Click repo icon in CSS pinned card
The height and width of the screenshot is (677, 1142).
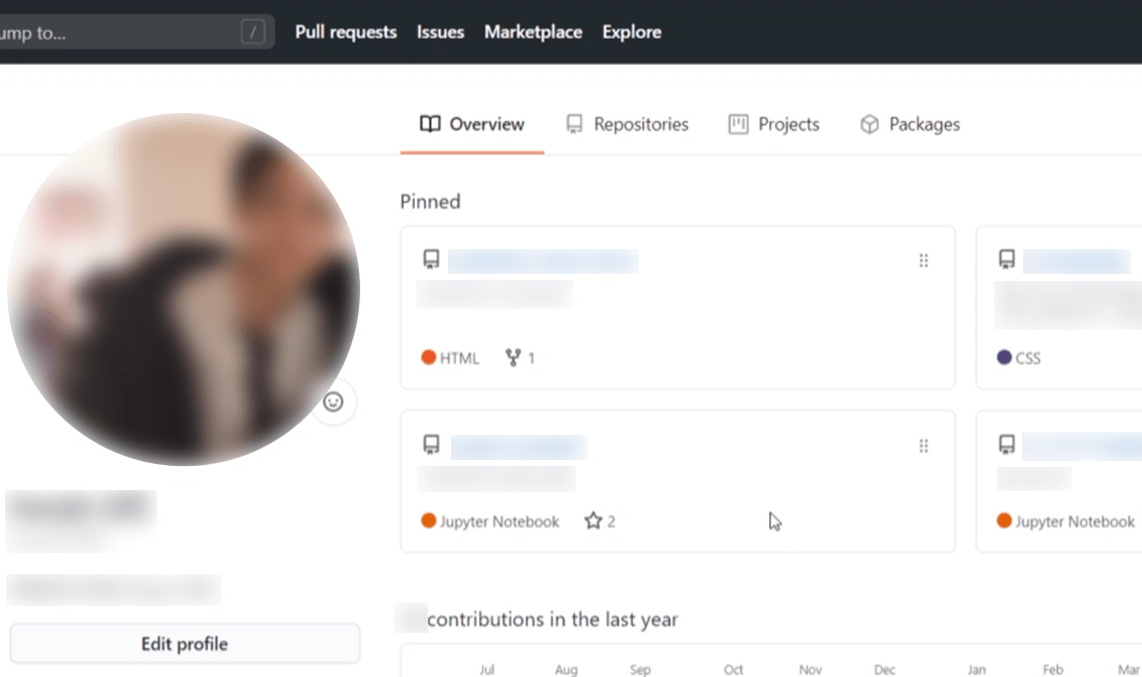pyautogui.click(x=1007, y=261)
